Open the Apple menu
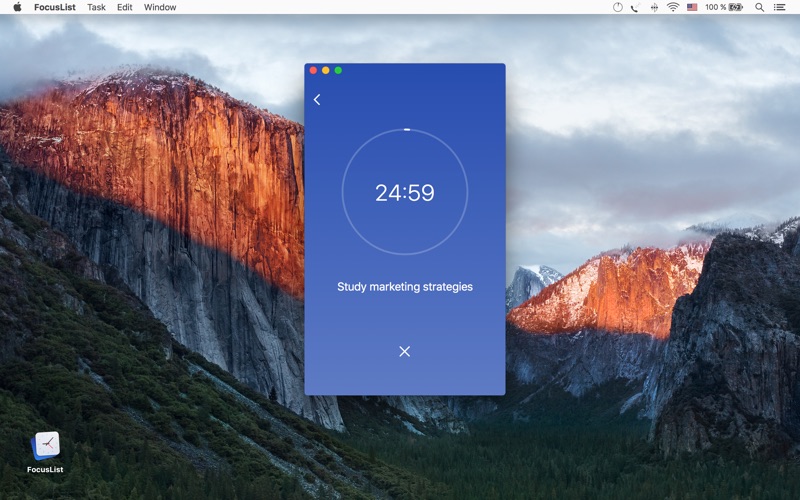The image size is (800, 500). tap(17, 7)
